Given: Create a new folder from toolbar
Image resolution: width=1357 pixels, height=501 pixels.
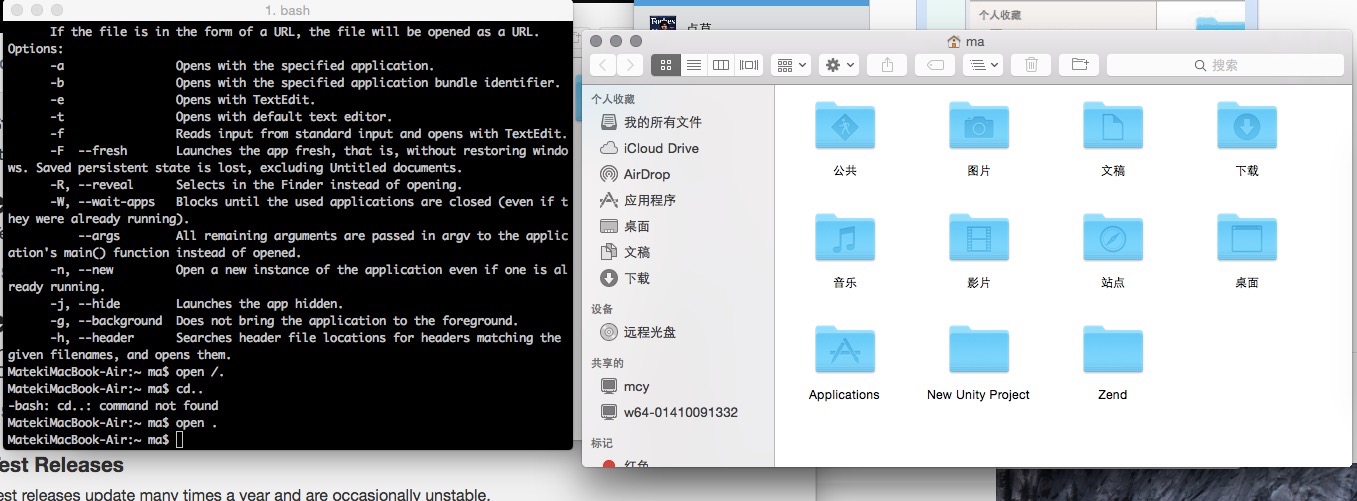Looking at the screenshot, I should (1078, 65).
